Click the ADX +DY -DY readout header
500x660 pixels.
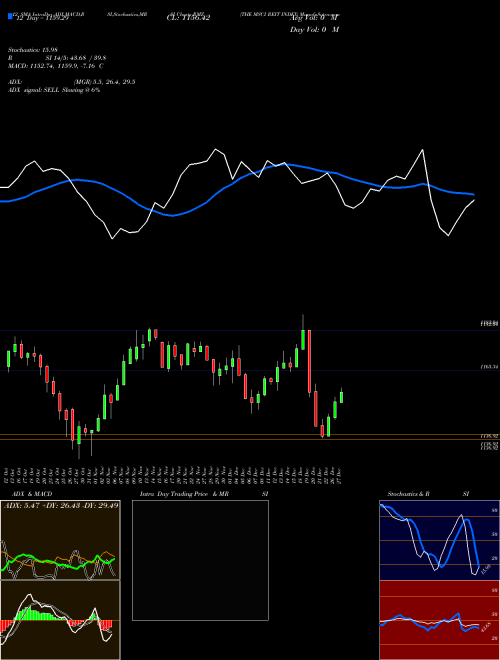pyautogui.click(x=61, y=505)
